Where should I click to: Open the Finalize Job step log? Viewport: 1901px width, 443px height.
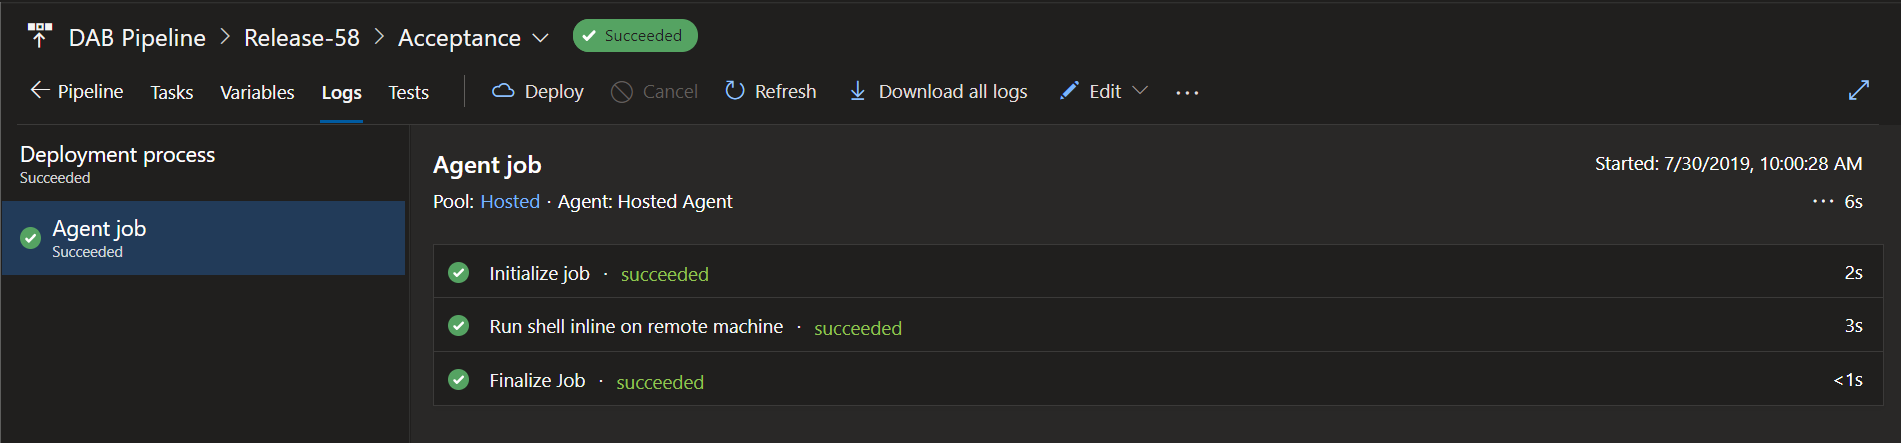click(537, 381)
